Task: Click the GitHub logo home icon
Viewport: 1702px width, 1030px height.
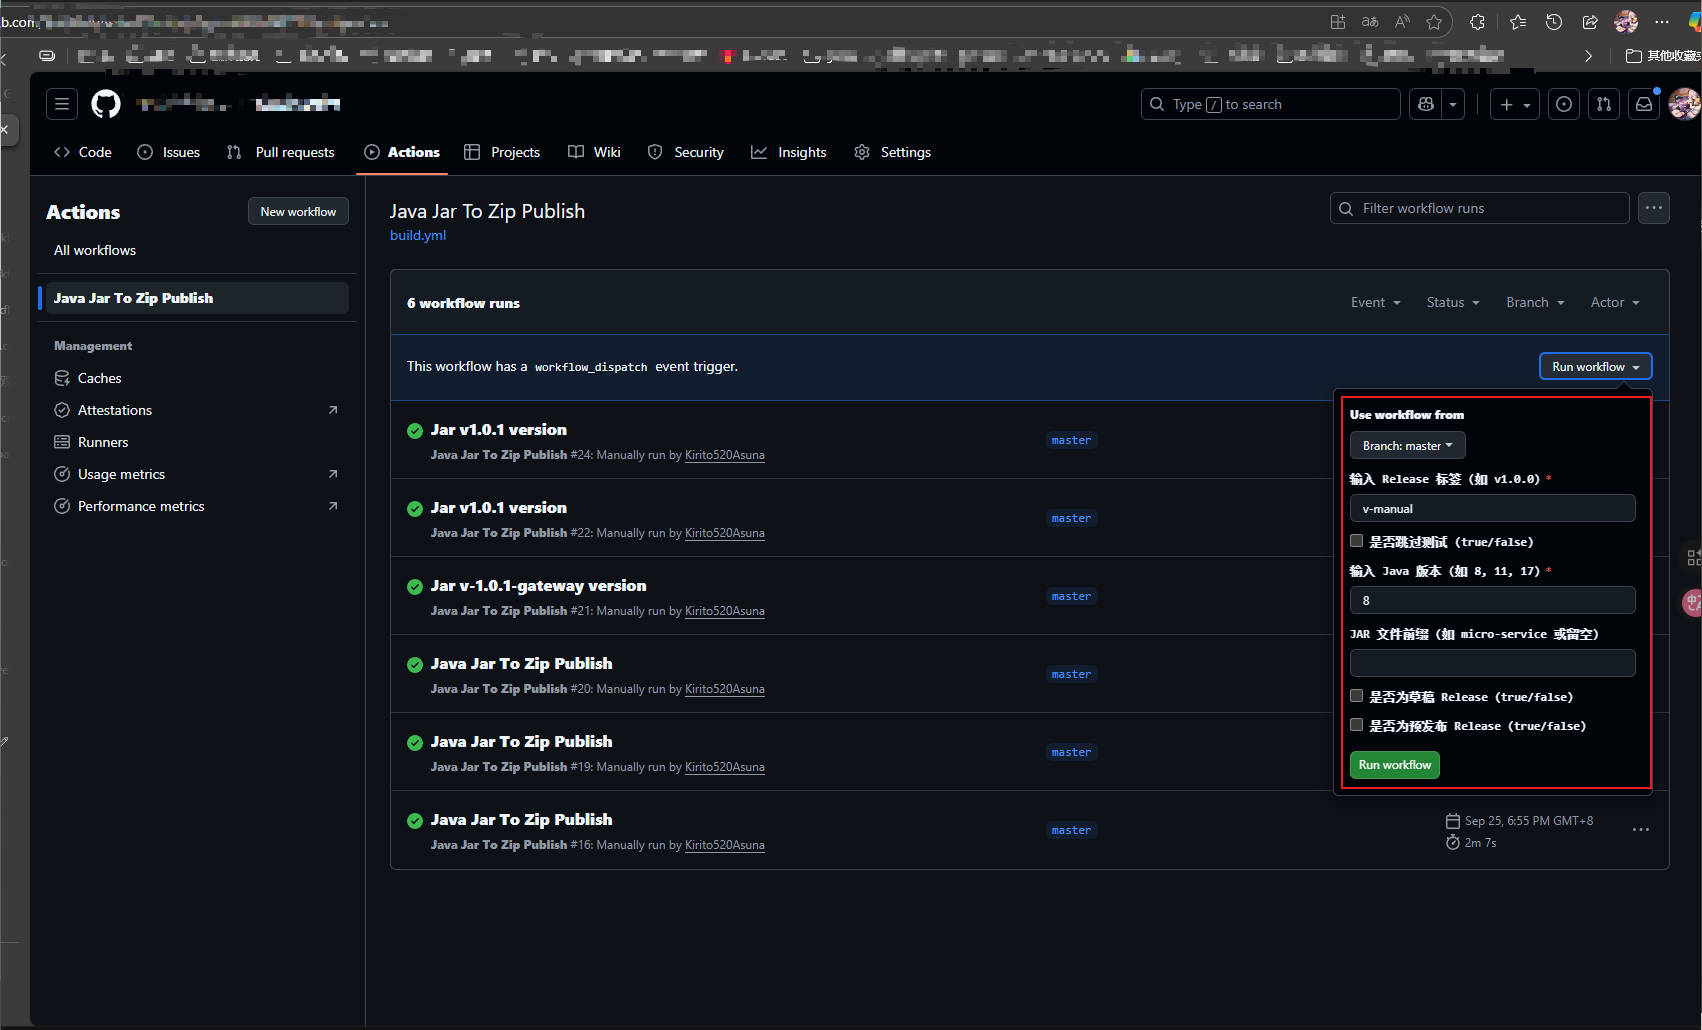Action: [x=106, y=104]
